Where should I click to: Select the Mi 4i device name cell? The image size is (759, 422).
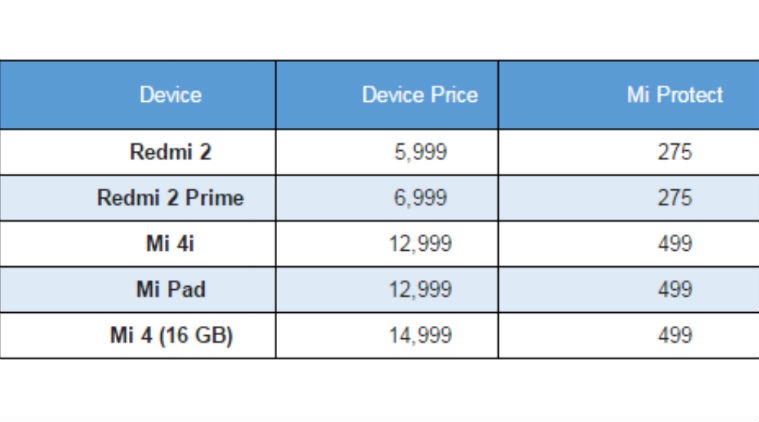[170, 244]
